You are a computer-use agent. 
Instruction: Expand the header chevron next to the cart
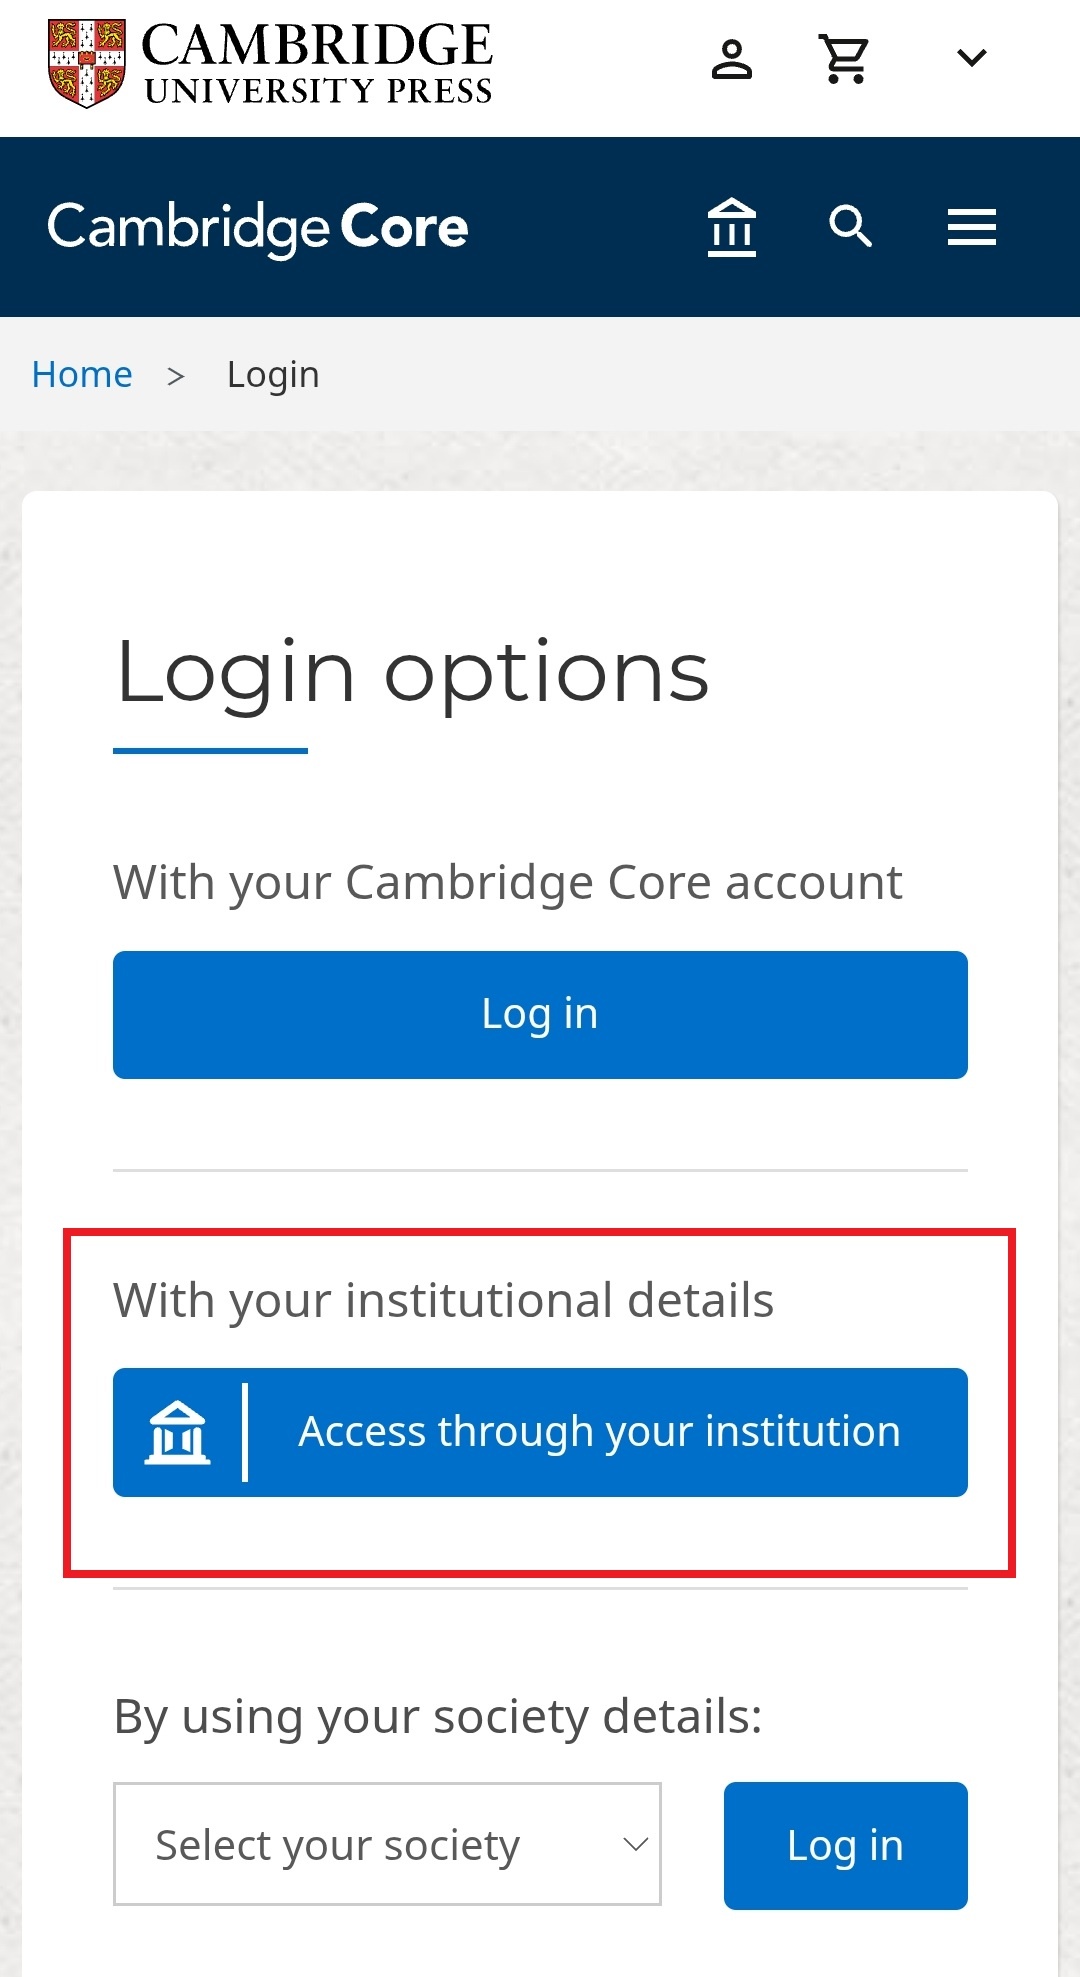(971, 58)
